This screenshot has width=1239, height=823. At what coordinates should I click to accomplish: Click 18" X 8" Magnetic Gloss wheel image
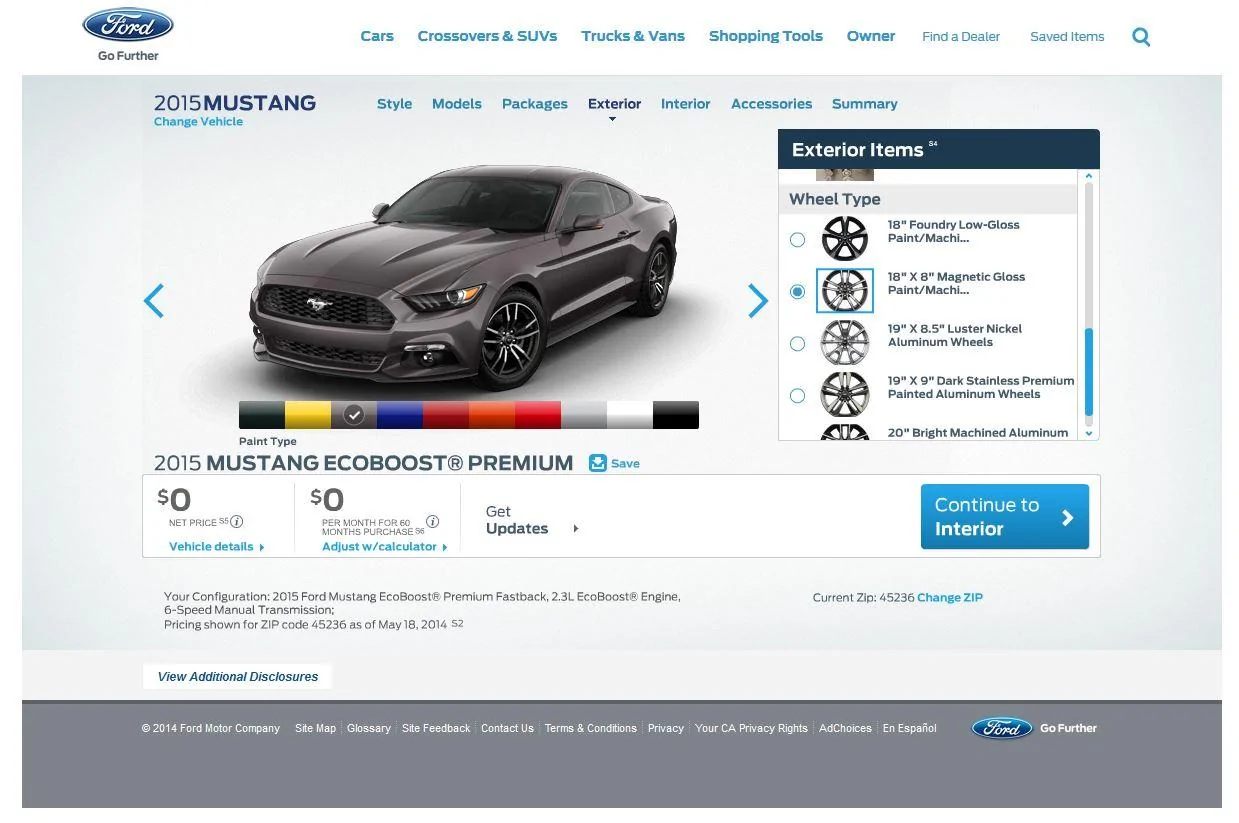tap(845, 291)
